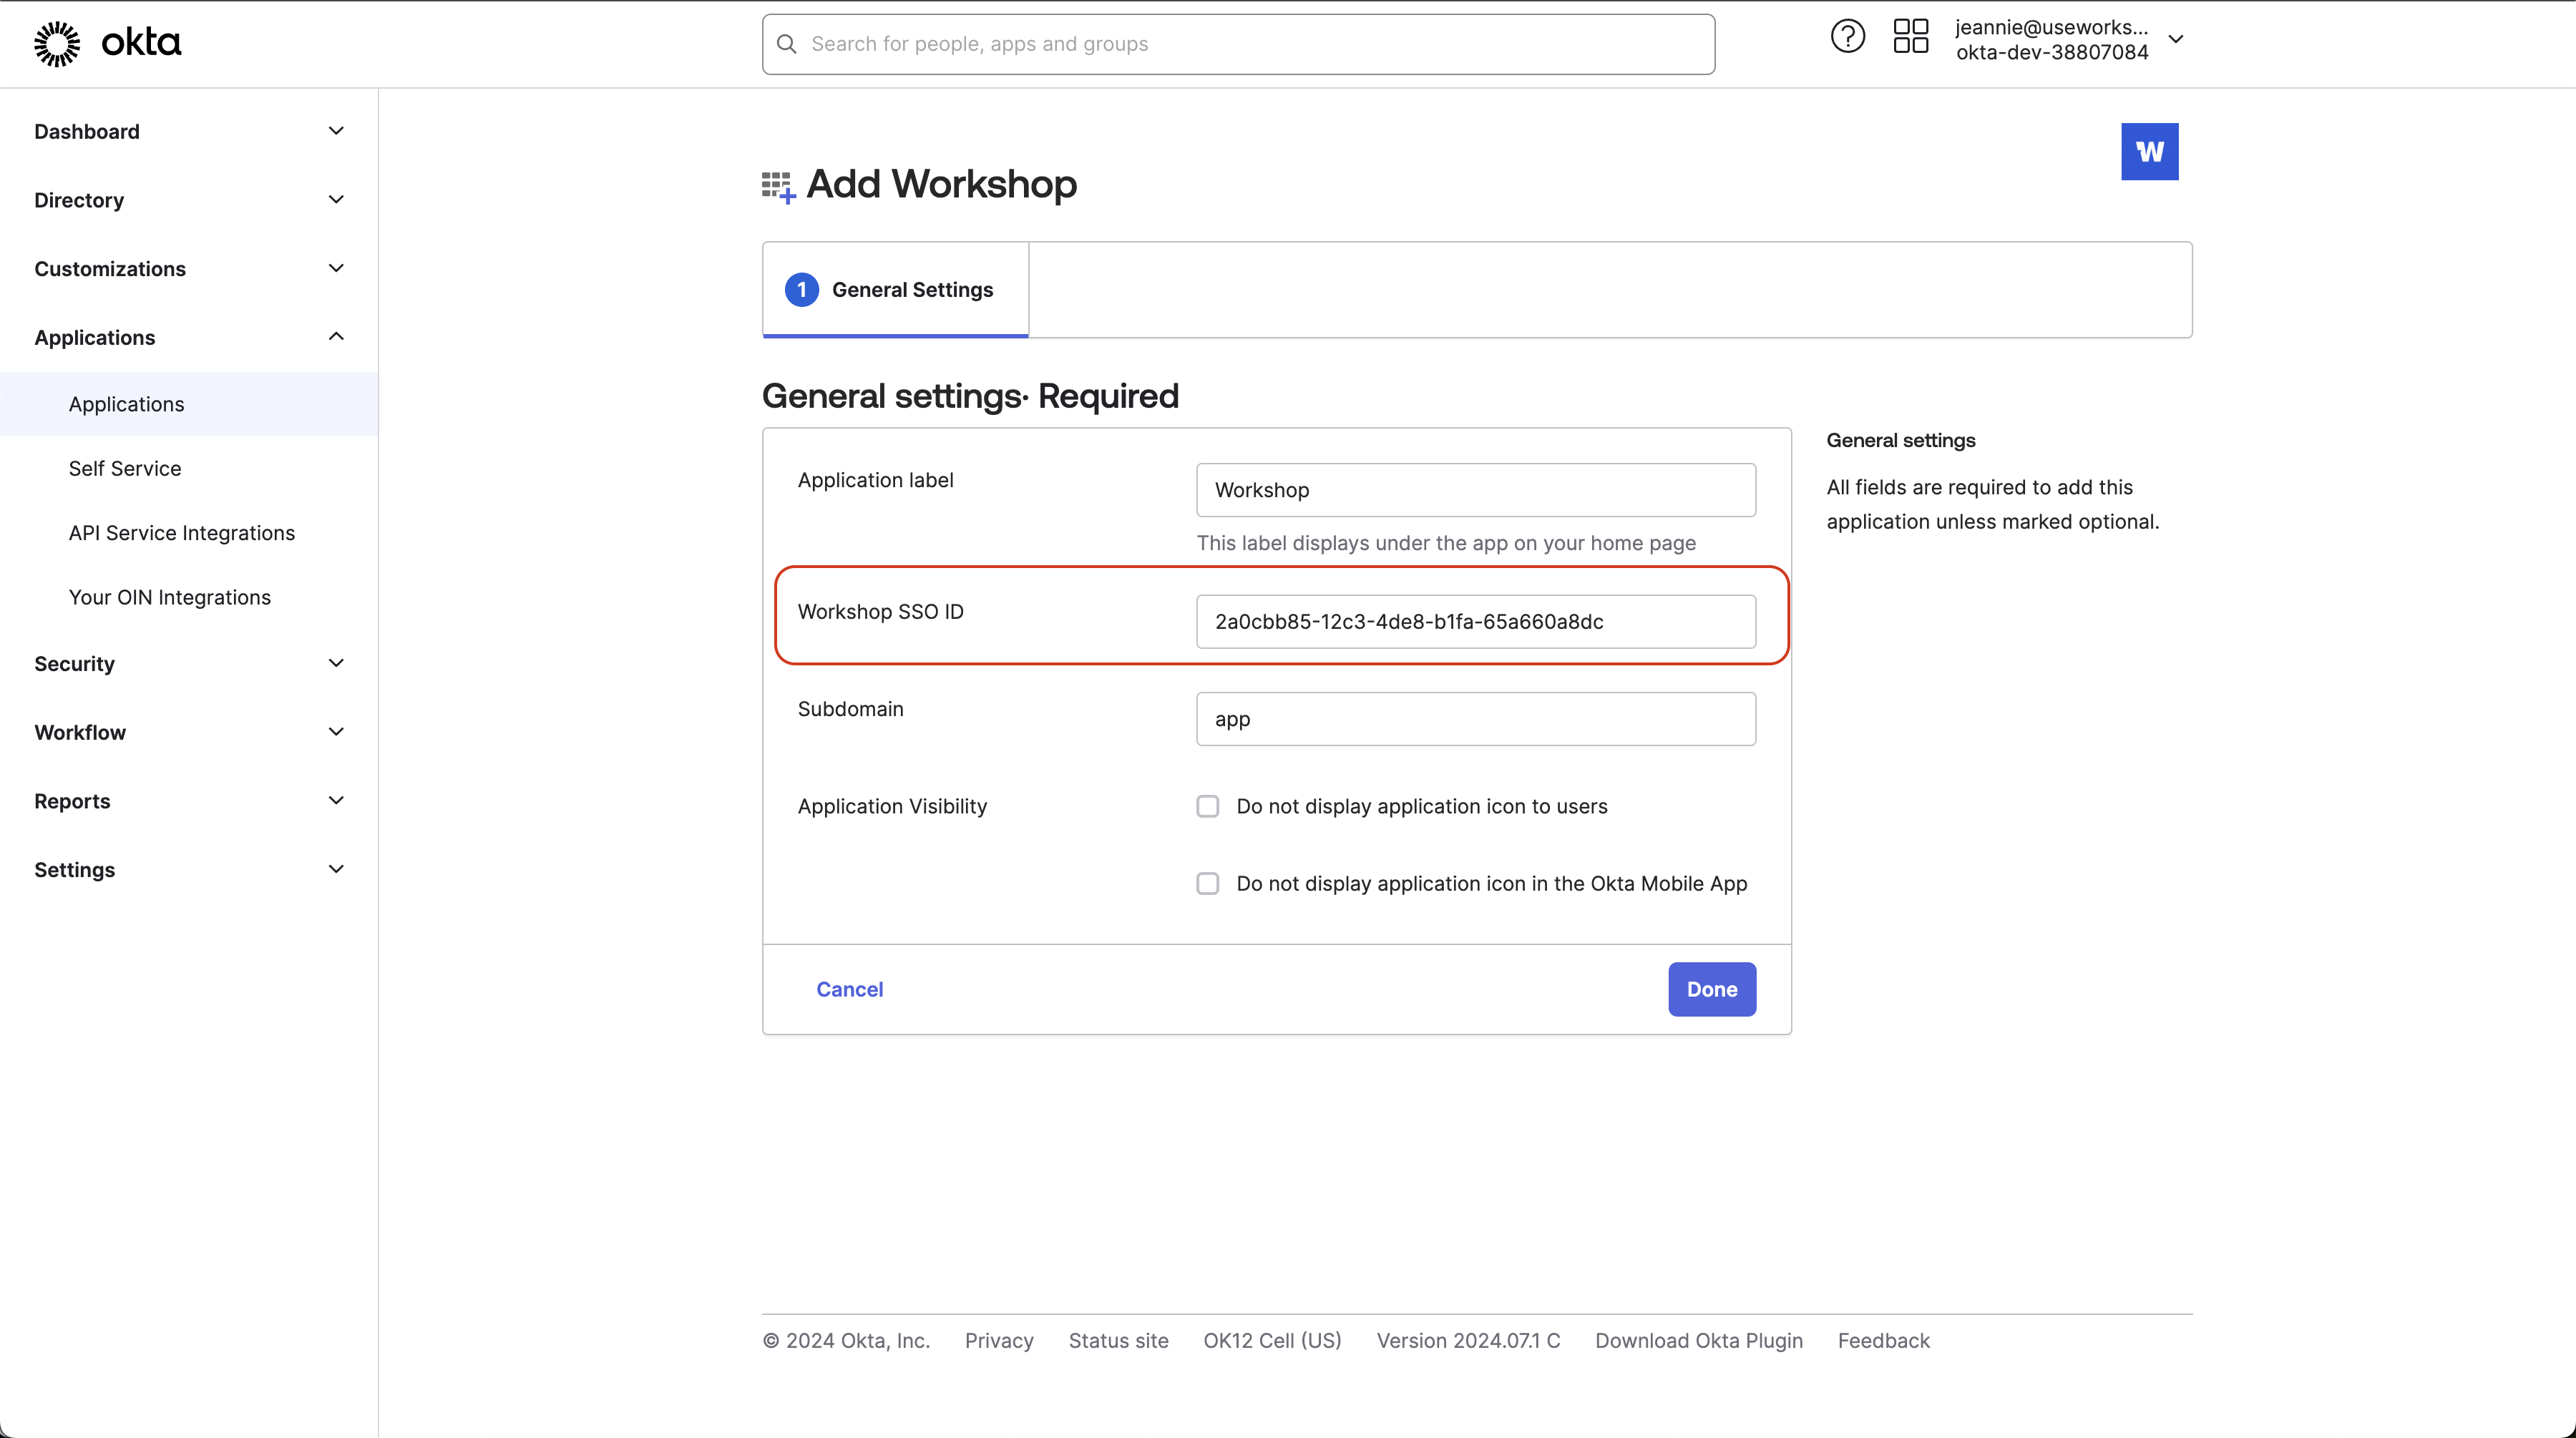The width and height of the screenshot is (2576, 1438).
Task: Collapse the Applications menu chevron
Action: pos(336,337)
